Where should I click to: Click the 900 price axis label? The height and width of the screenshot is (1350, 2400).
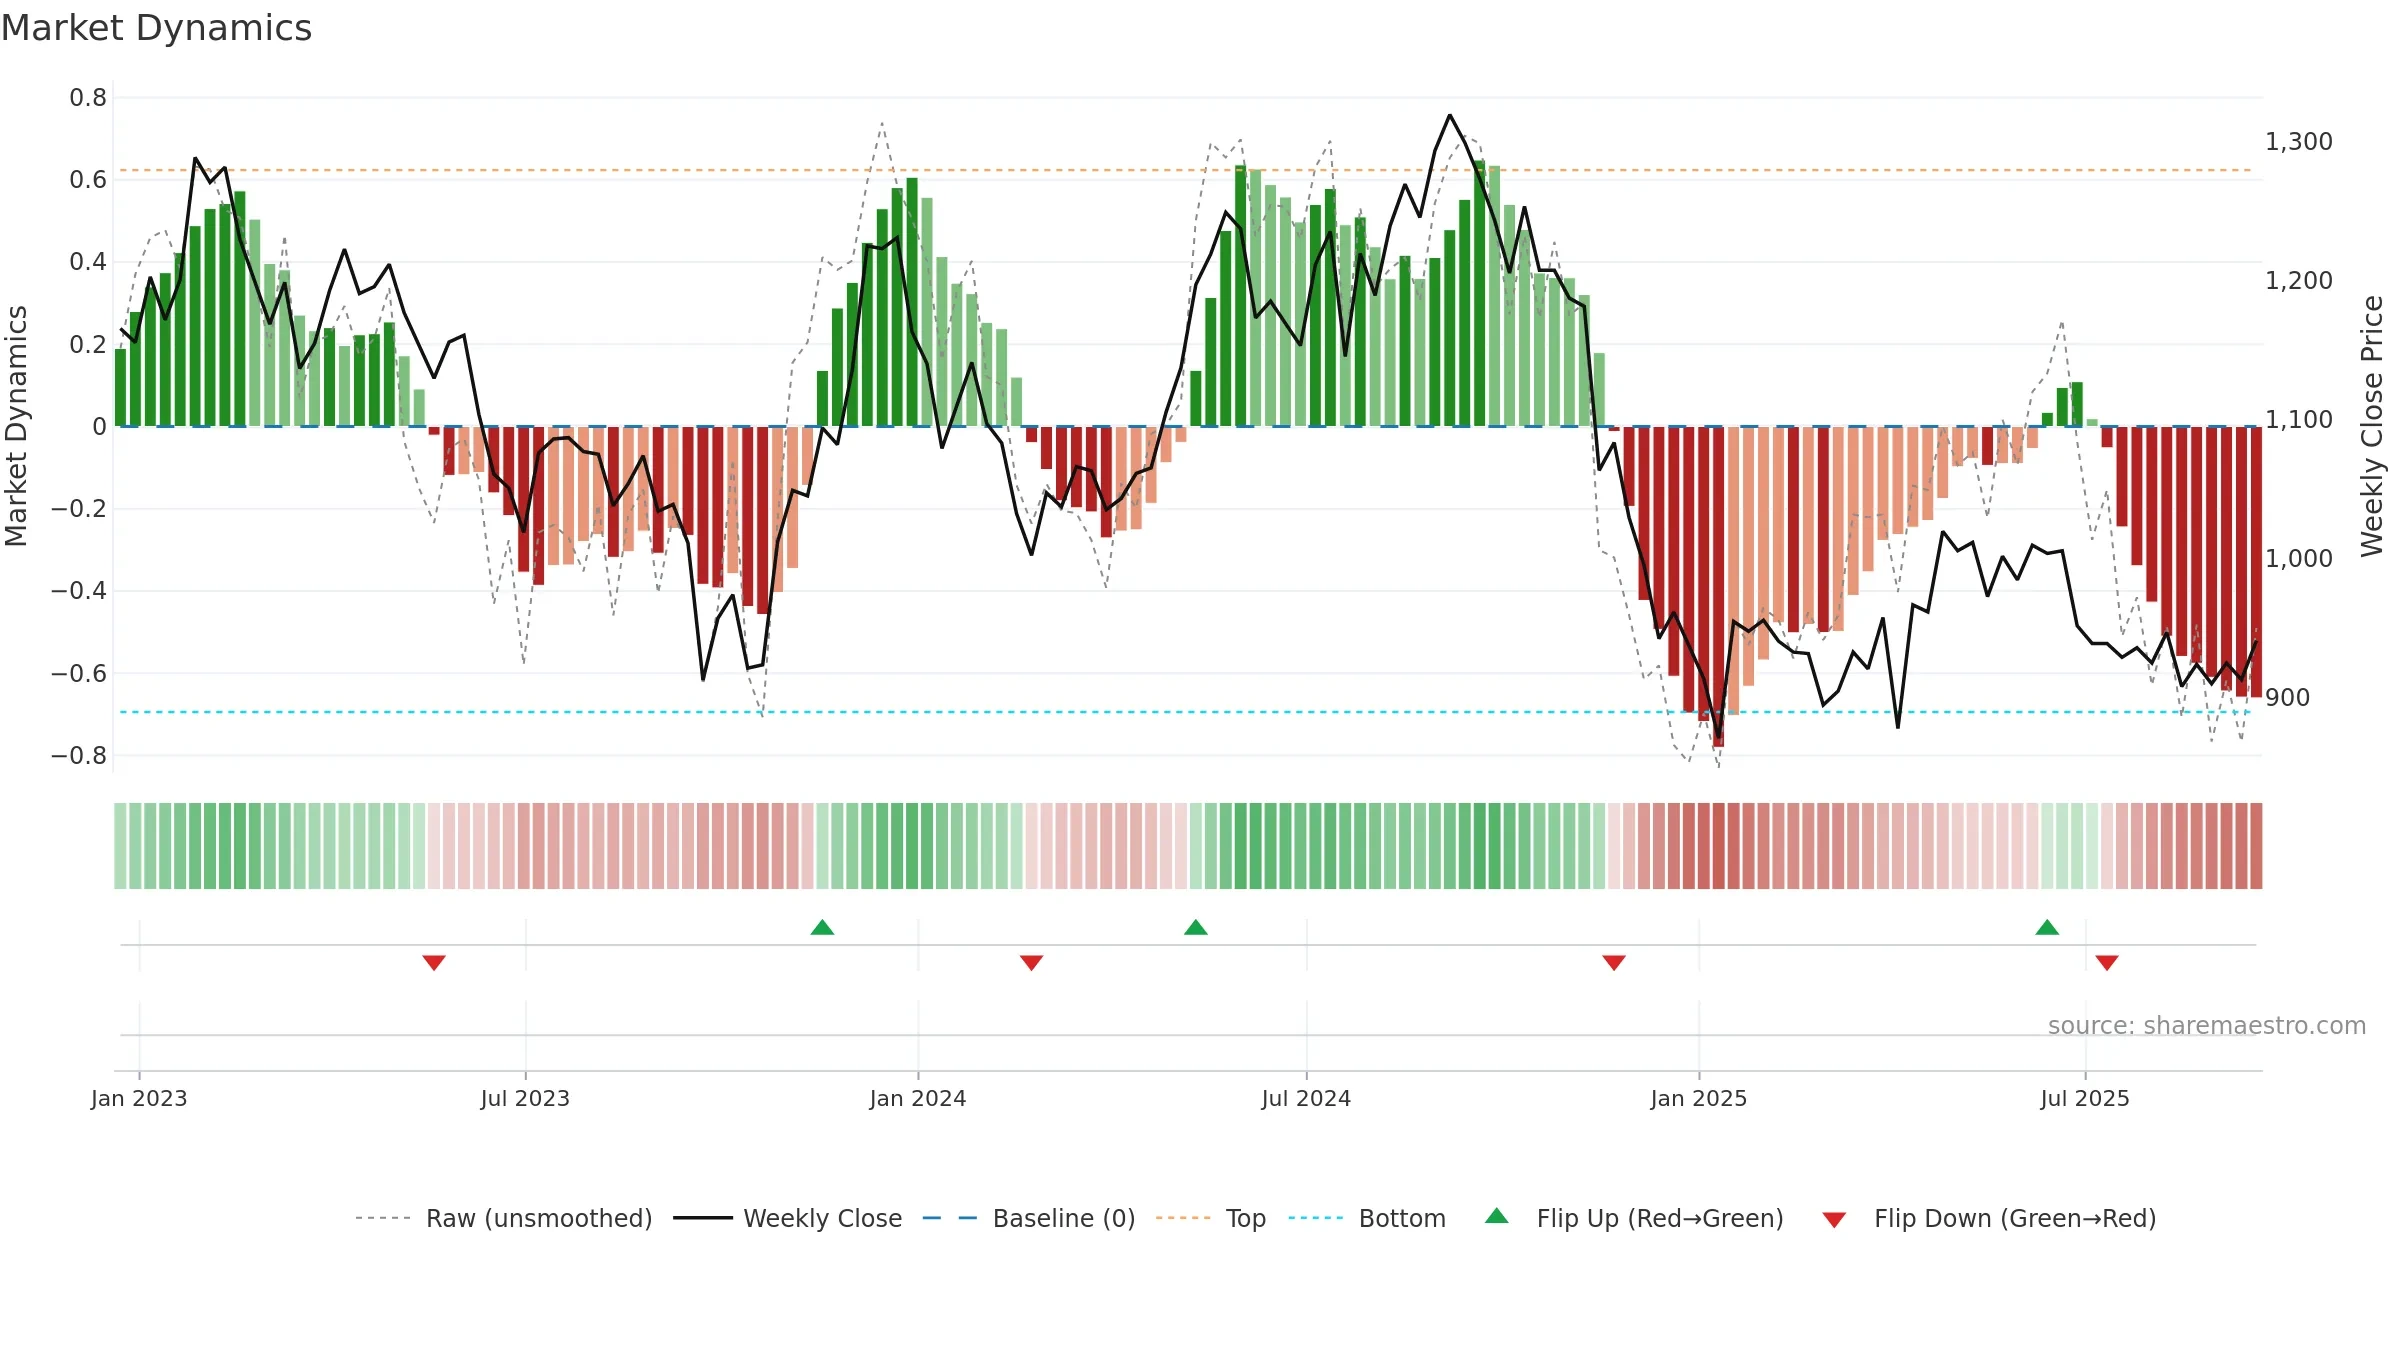(2288, 698)
